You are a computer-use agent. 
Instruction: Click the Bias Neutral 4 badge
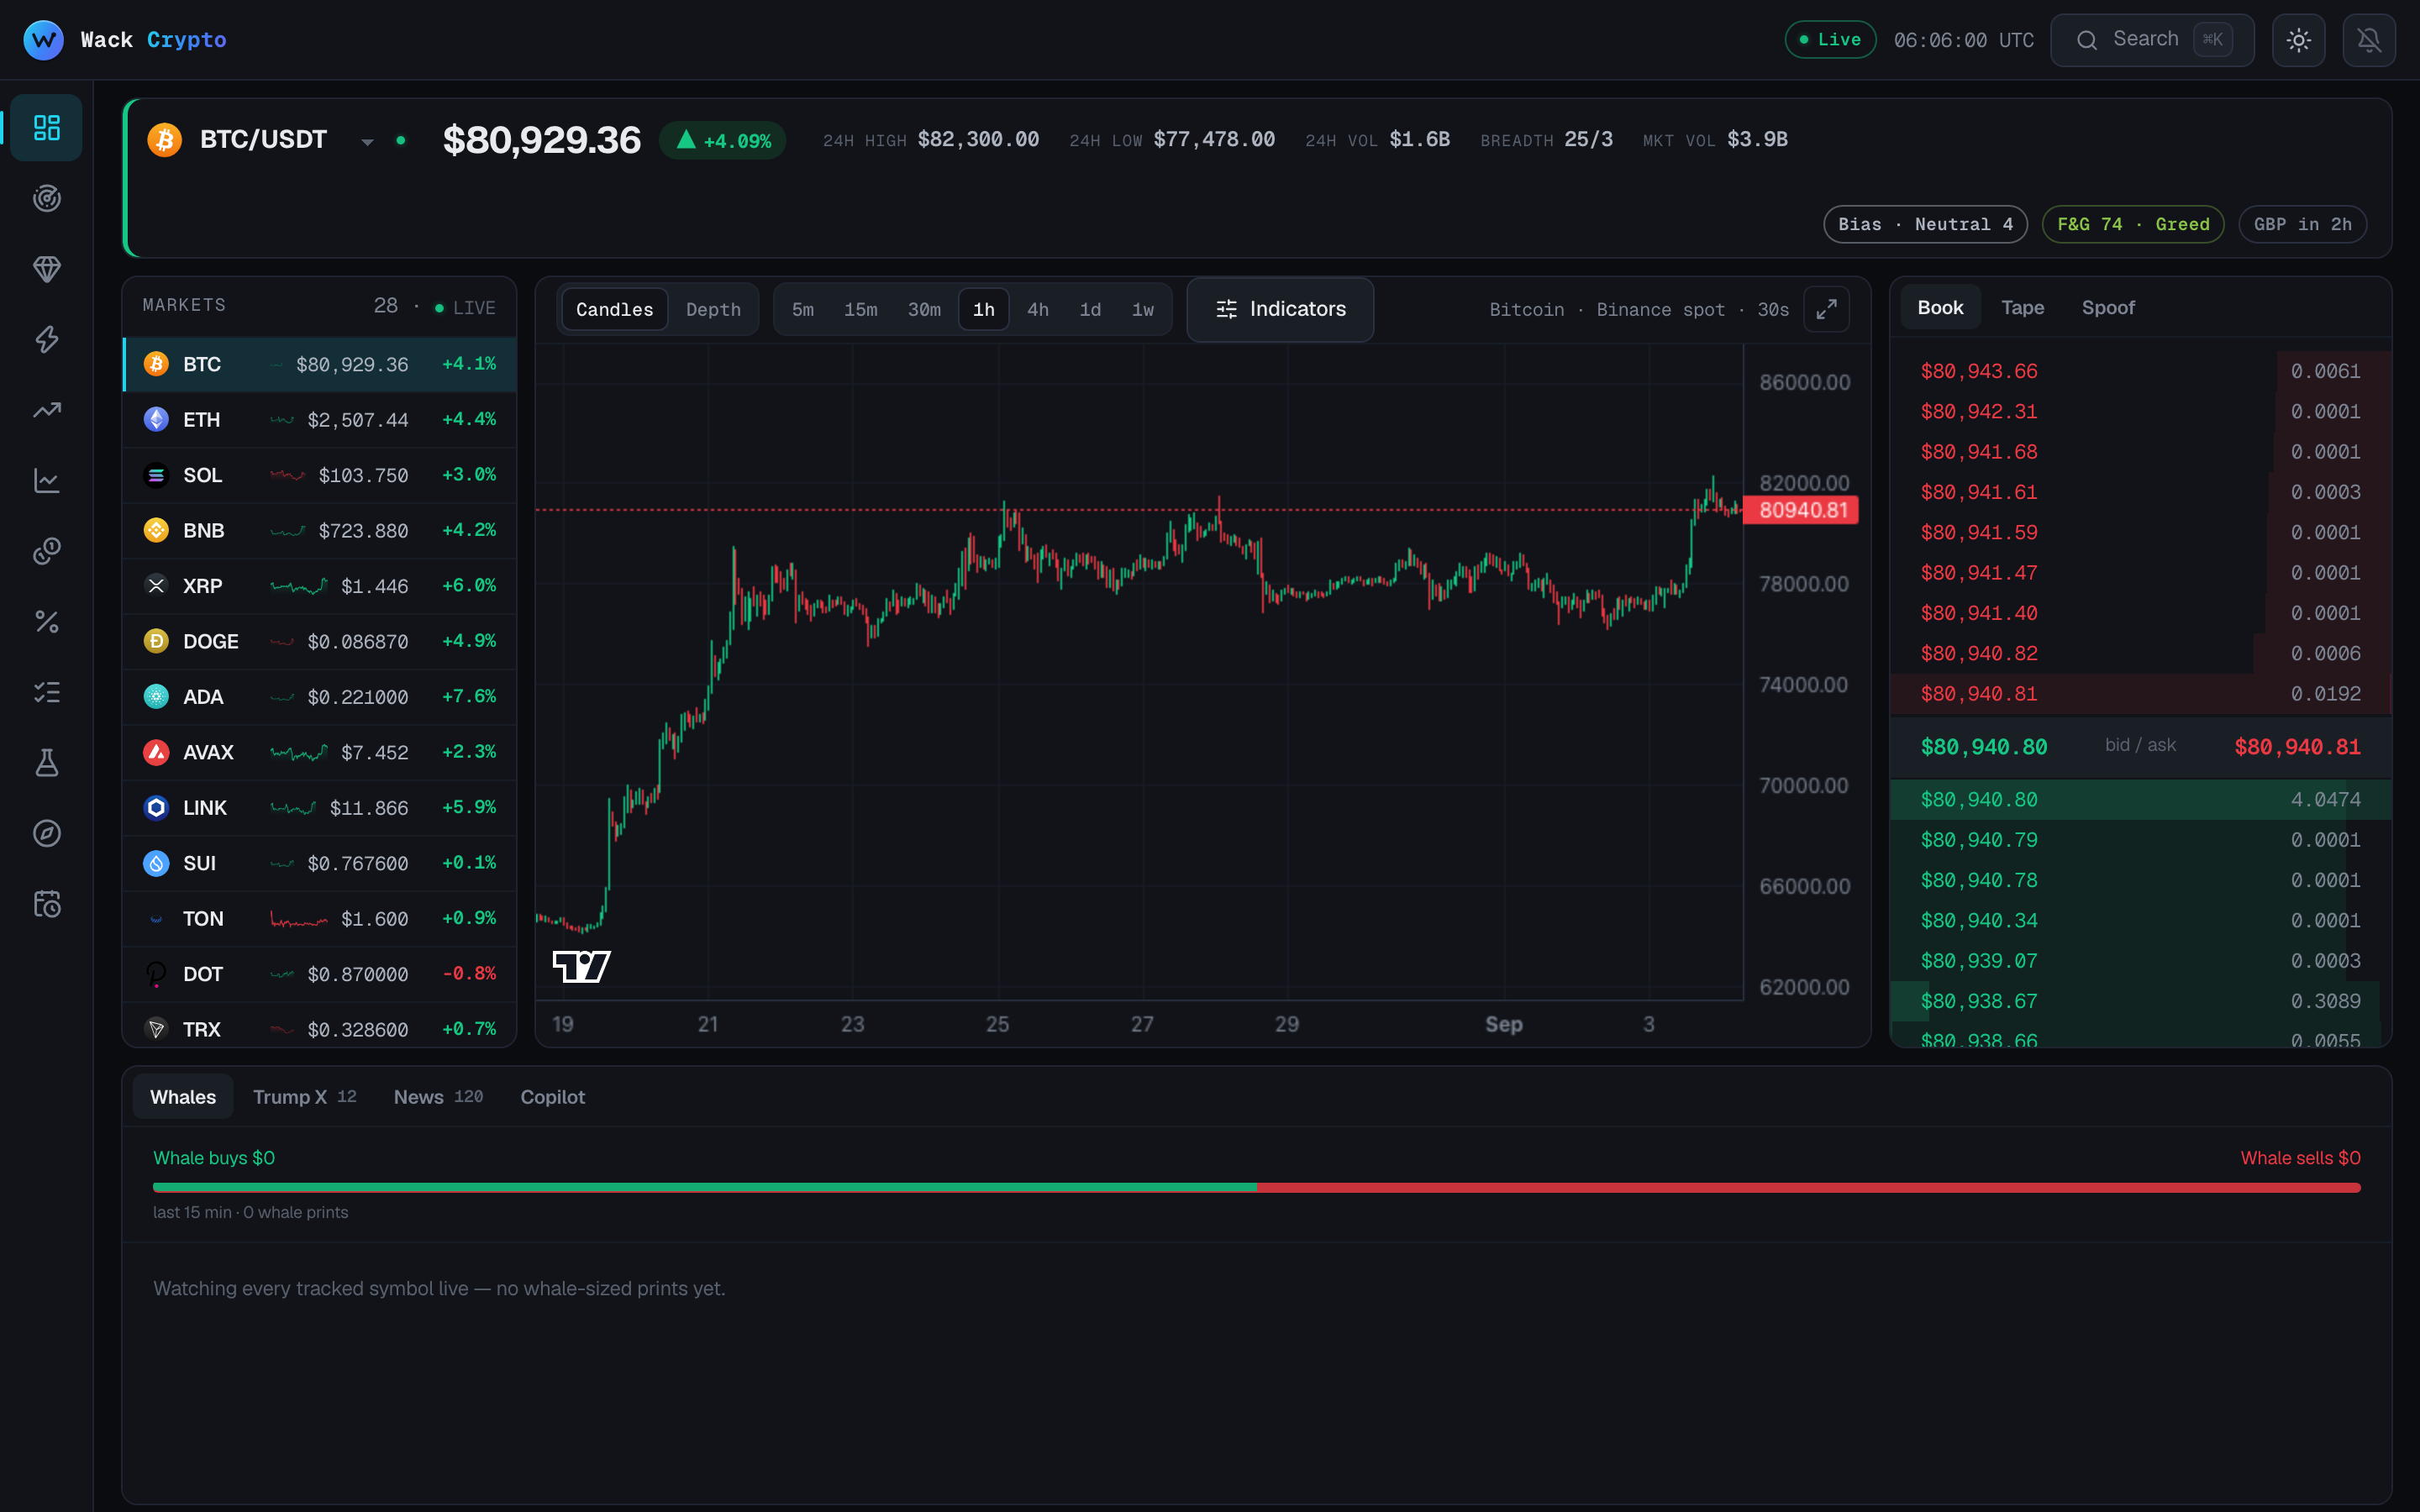(x=1925, y=224)
